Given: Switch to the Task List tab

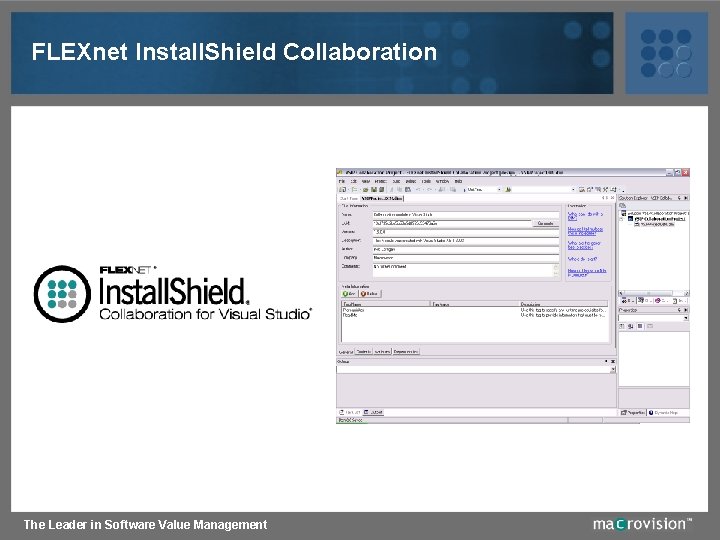Looking at the screenshot, I should point(350,412).
